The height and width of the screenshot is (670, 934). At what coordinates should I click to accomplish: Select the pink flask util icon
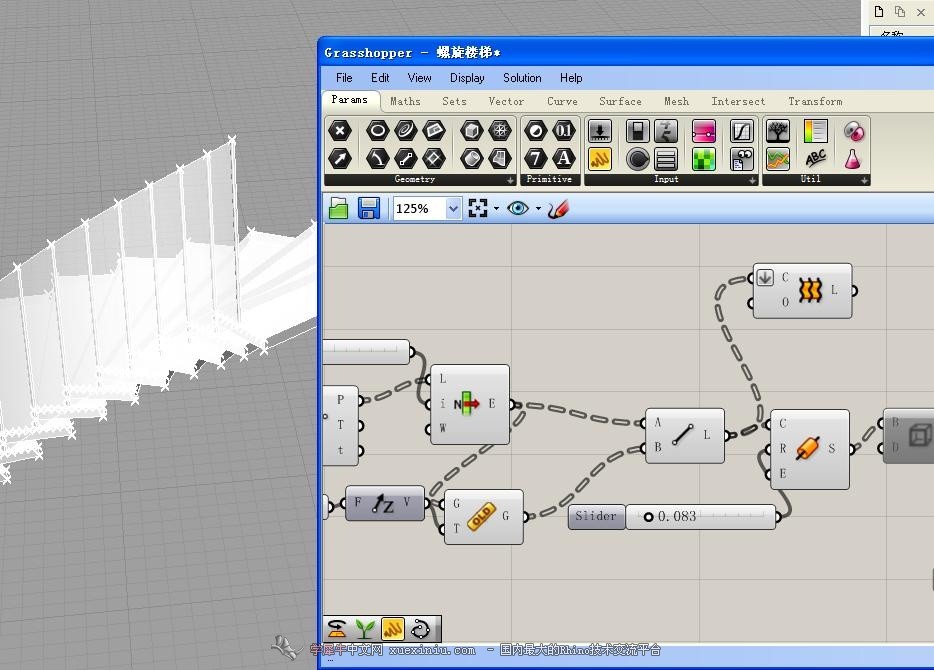[x=853, y=159]
